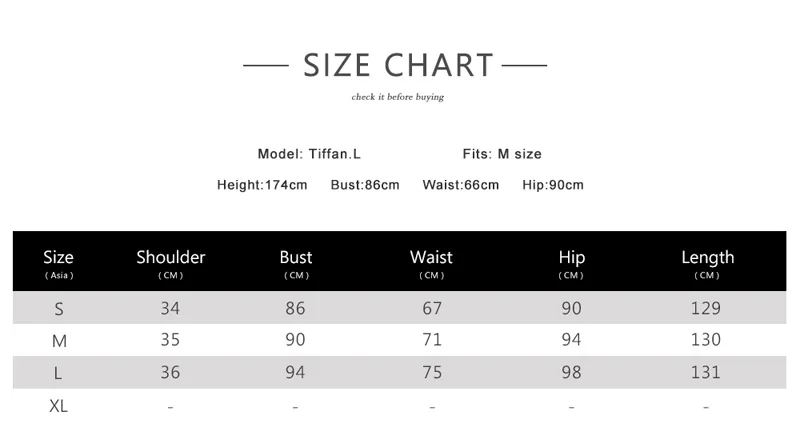800x423 pixels.
Task: Select the XL size row label
Action: tap(59, 406)
